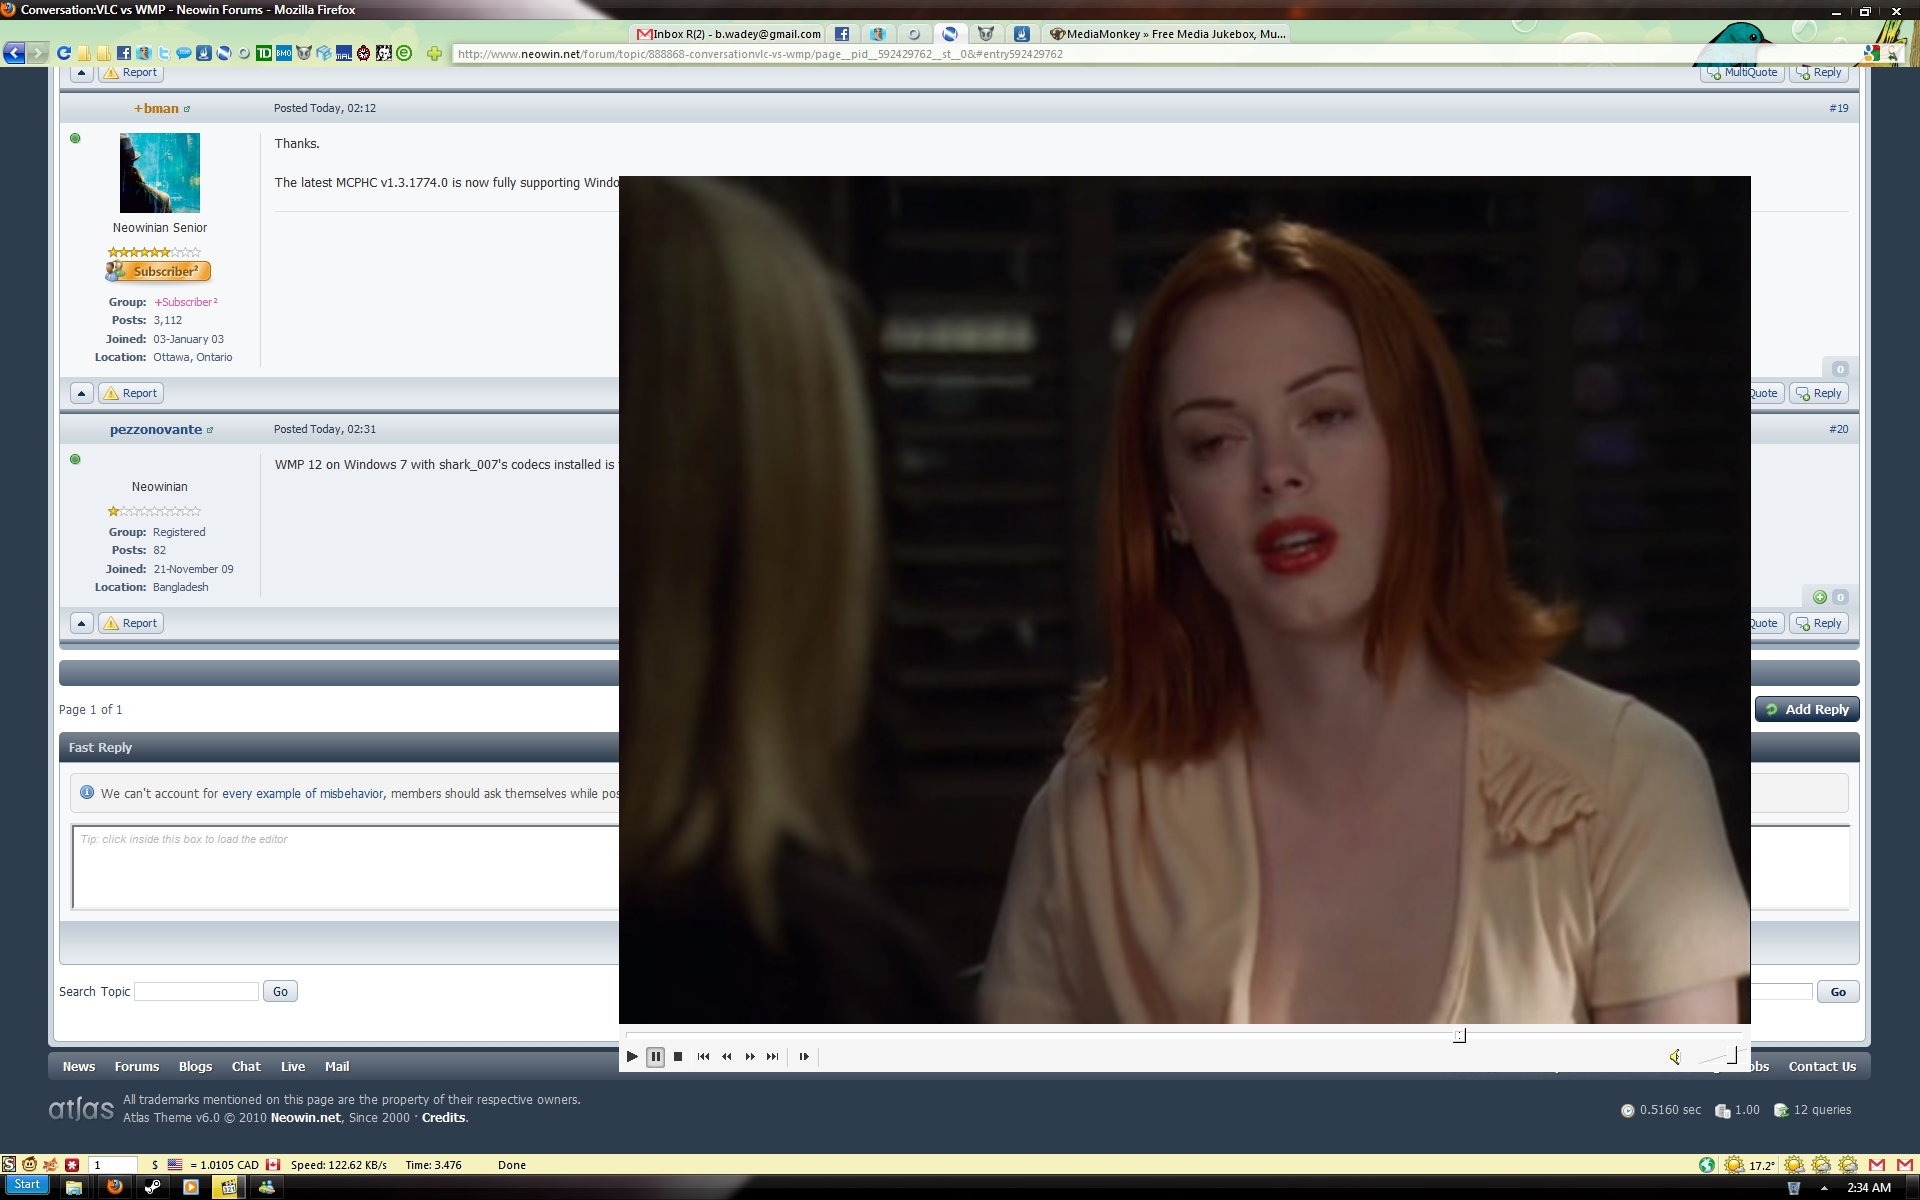Open Blogs in the footer navigation
The width and height of the screenshot is (1920, 1200).
tap(195, 1066)
